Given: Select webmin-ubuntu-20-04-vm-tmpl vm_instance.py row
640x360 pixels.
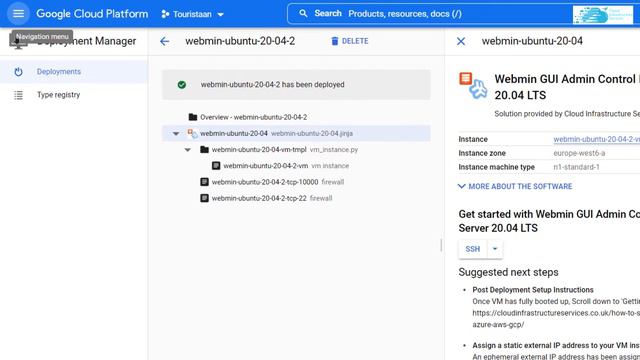Looking at the screenshot, I should pyautogui.click(x=296, y=150).
